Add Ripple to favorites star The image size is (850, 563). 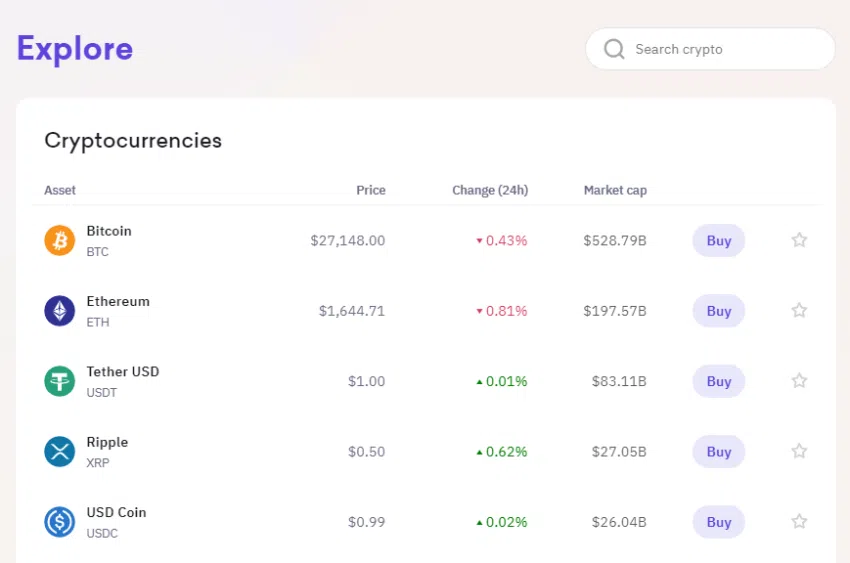pos(799,452)
